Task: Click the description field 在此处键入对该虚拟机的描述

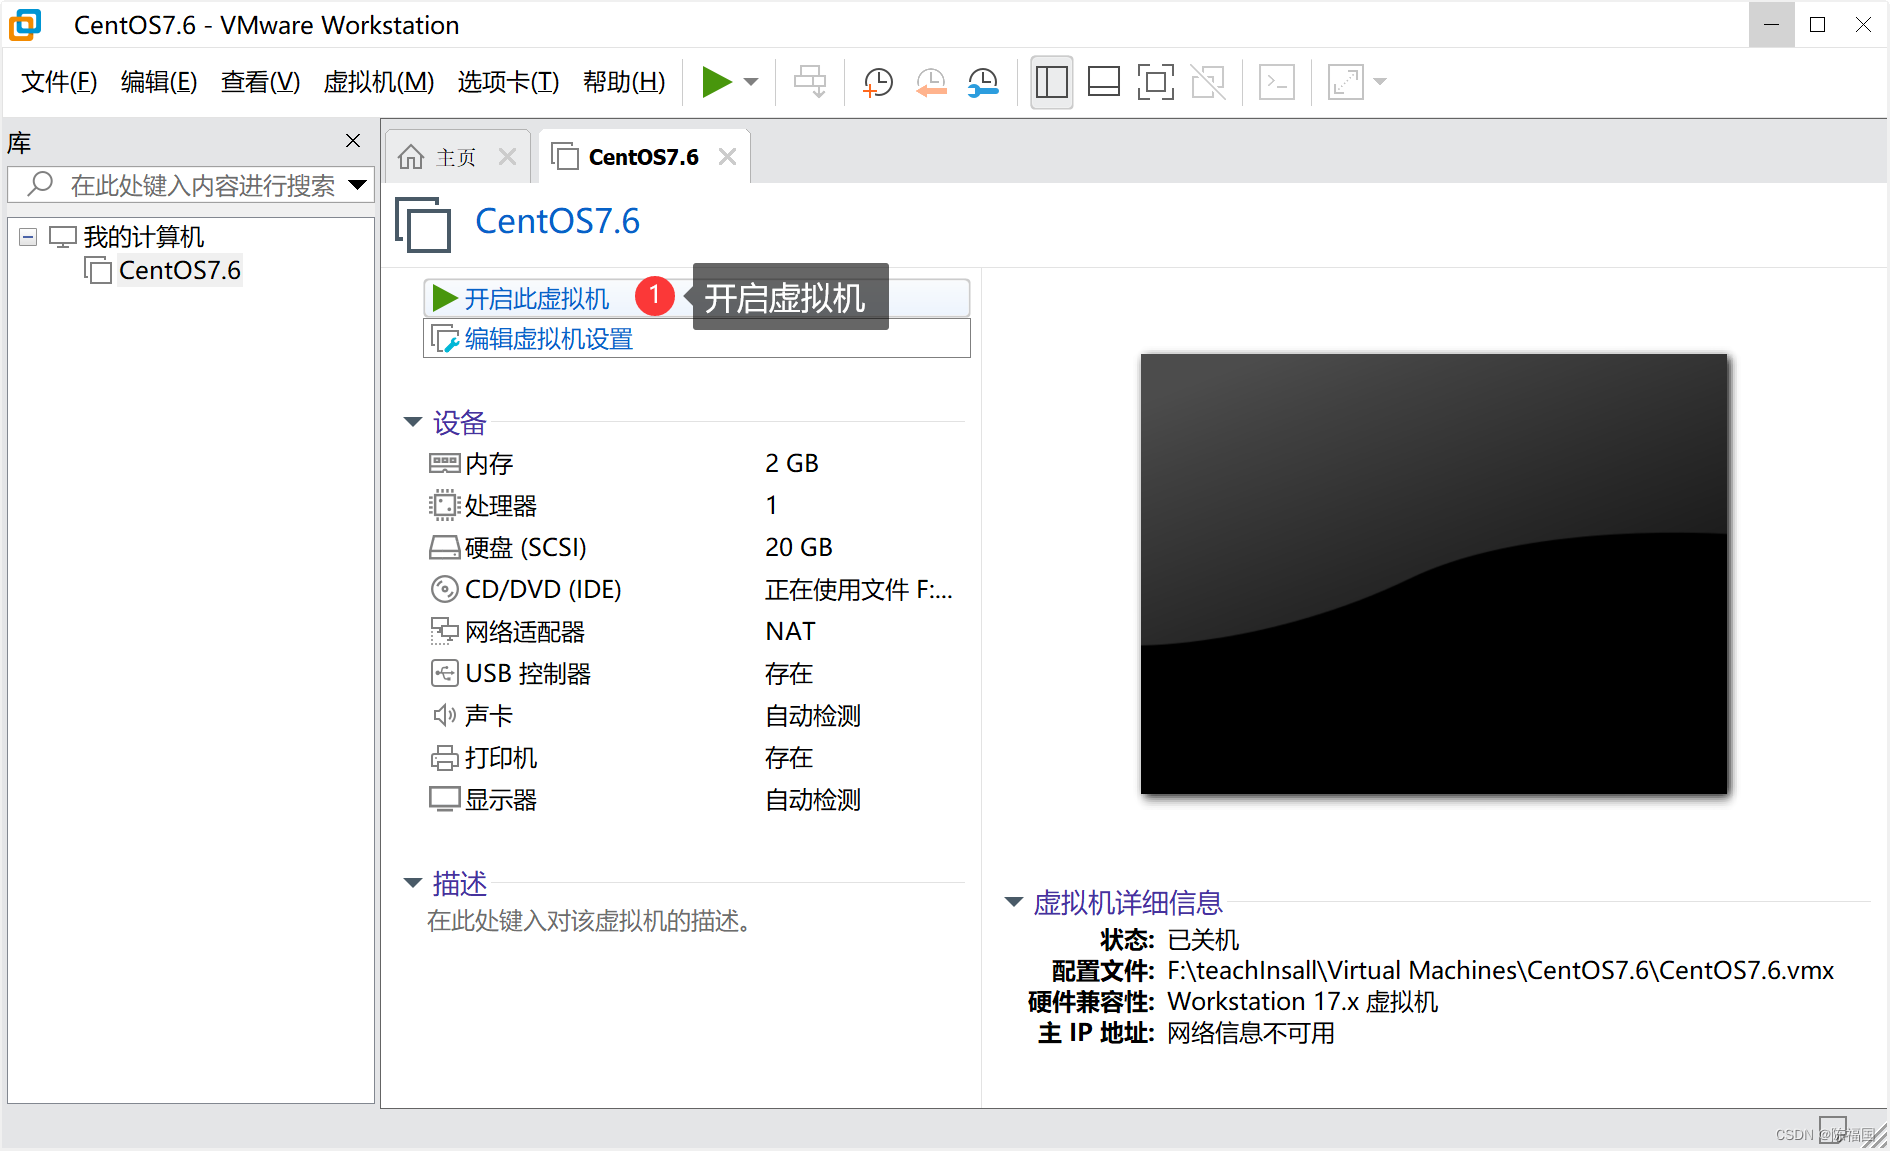Action: click(589, 920)
